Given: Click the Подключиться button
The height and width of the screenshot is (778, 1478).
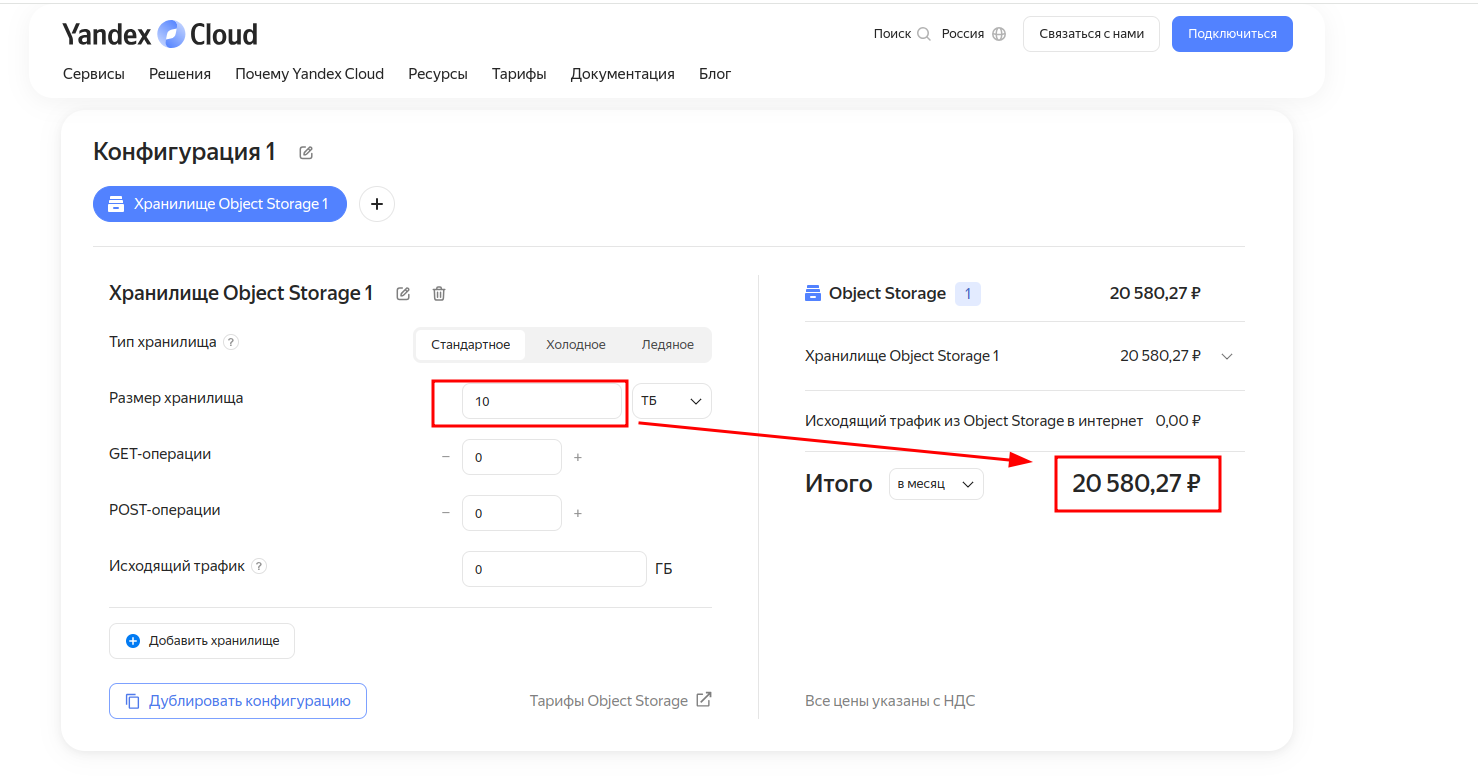Looking at the screenshot, I should [x=1232, y=34].
